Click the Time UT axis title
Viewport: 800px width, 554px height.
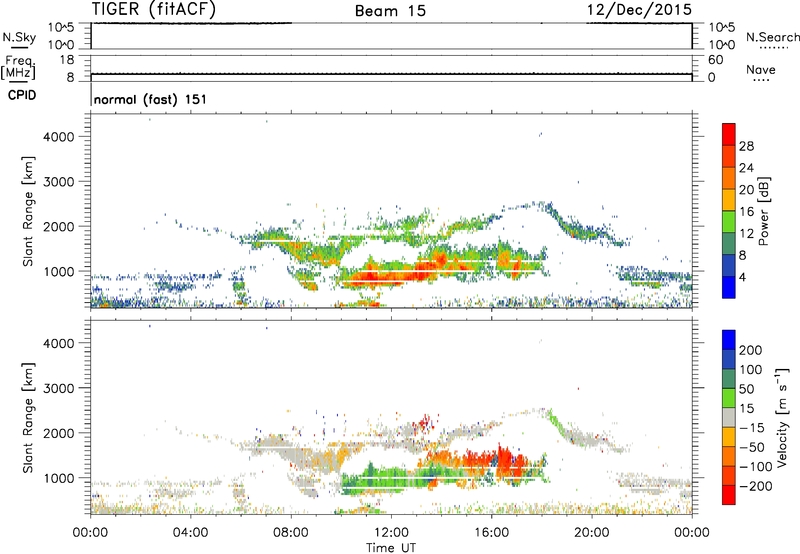pos(391,548)
